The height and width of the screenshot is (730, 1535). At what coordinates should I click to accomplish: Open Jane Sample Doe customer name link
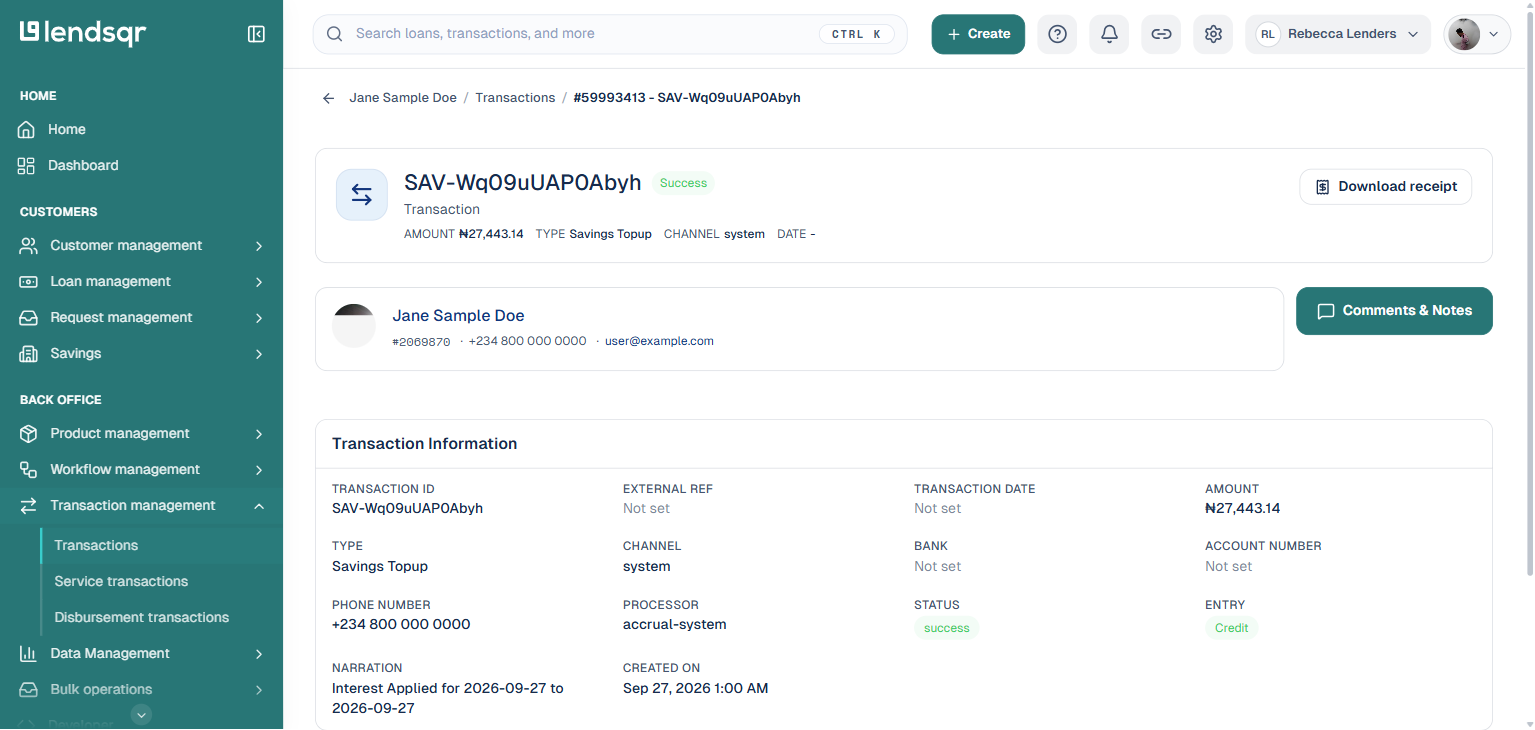(458, 315)
